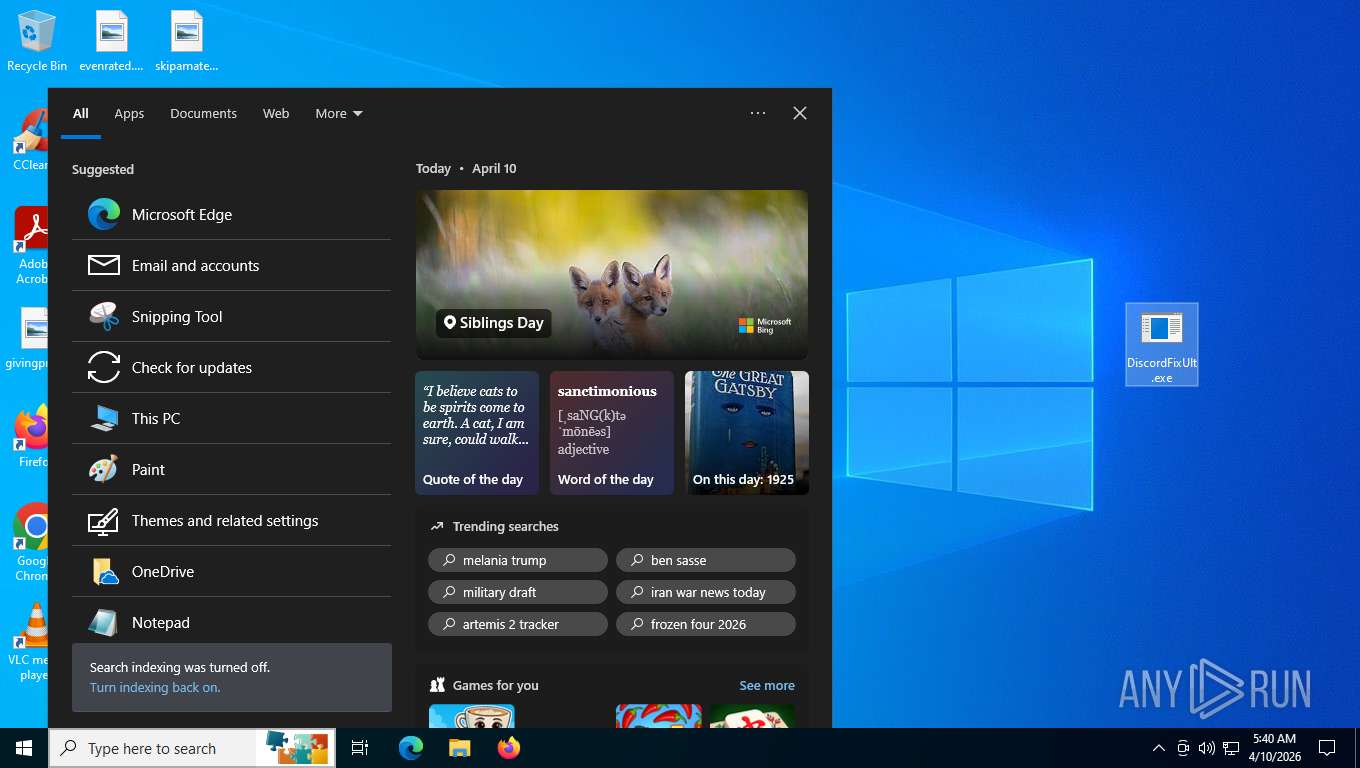The height and width of the screenshot is (768, 1360).
Task: Select the skipamate desktop image file
Action: 187,41
